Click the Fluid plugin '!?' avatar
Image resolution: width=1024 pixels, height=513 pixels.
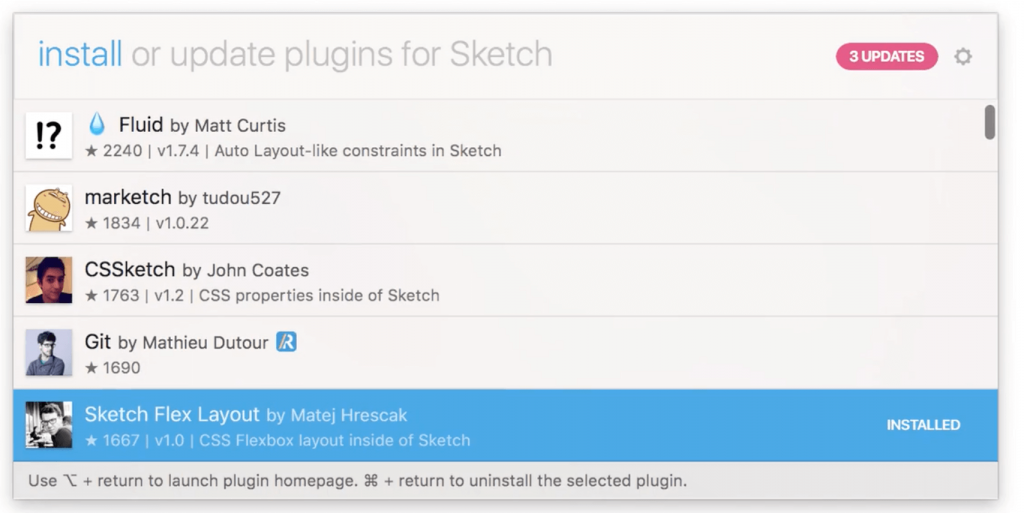[48, 136]
